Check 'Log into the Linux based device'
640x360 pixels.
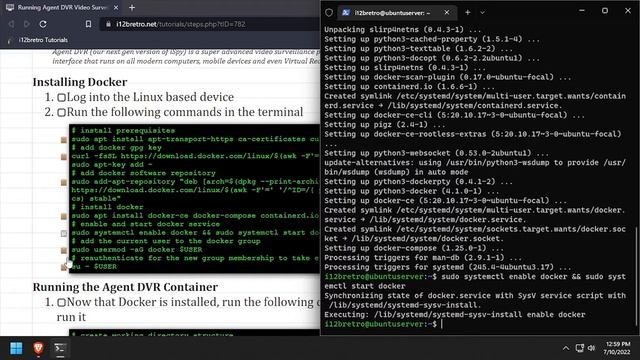pyautogui.click(x=61, y=98)
